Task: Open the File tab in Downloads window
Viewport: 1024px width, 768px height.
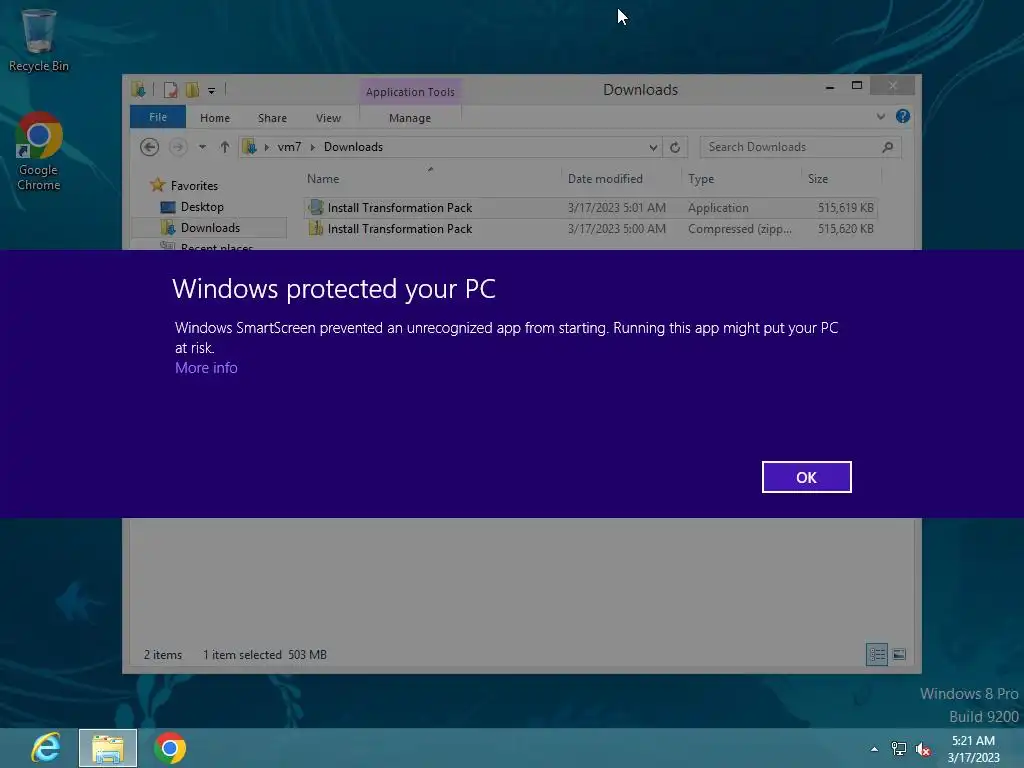Action: (x=158, y=117)
